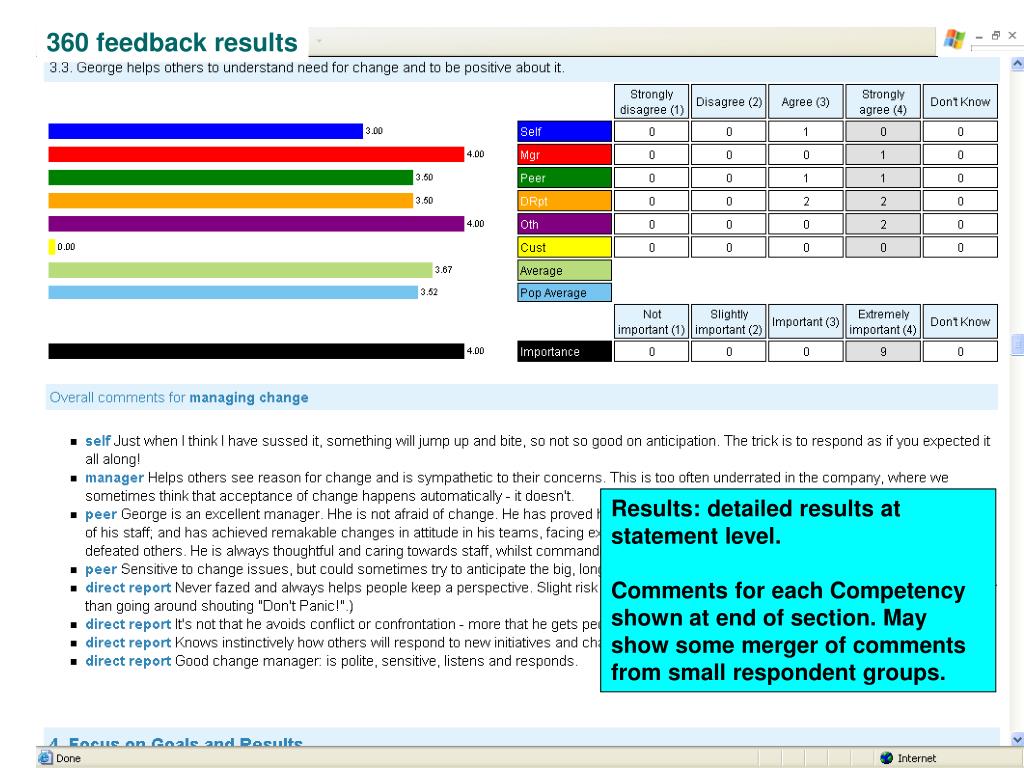
Task: Click the Peer row Agree (3) cell
Action: (x=806, y=178)
